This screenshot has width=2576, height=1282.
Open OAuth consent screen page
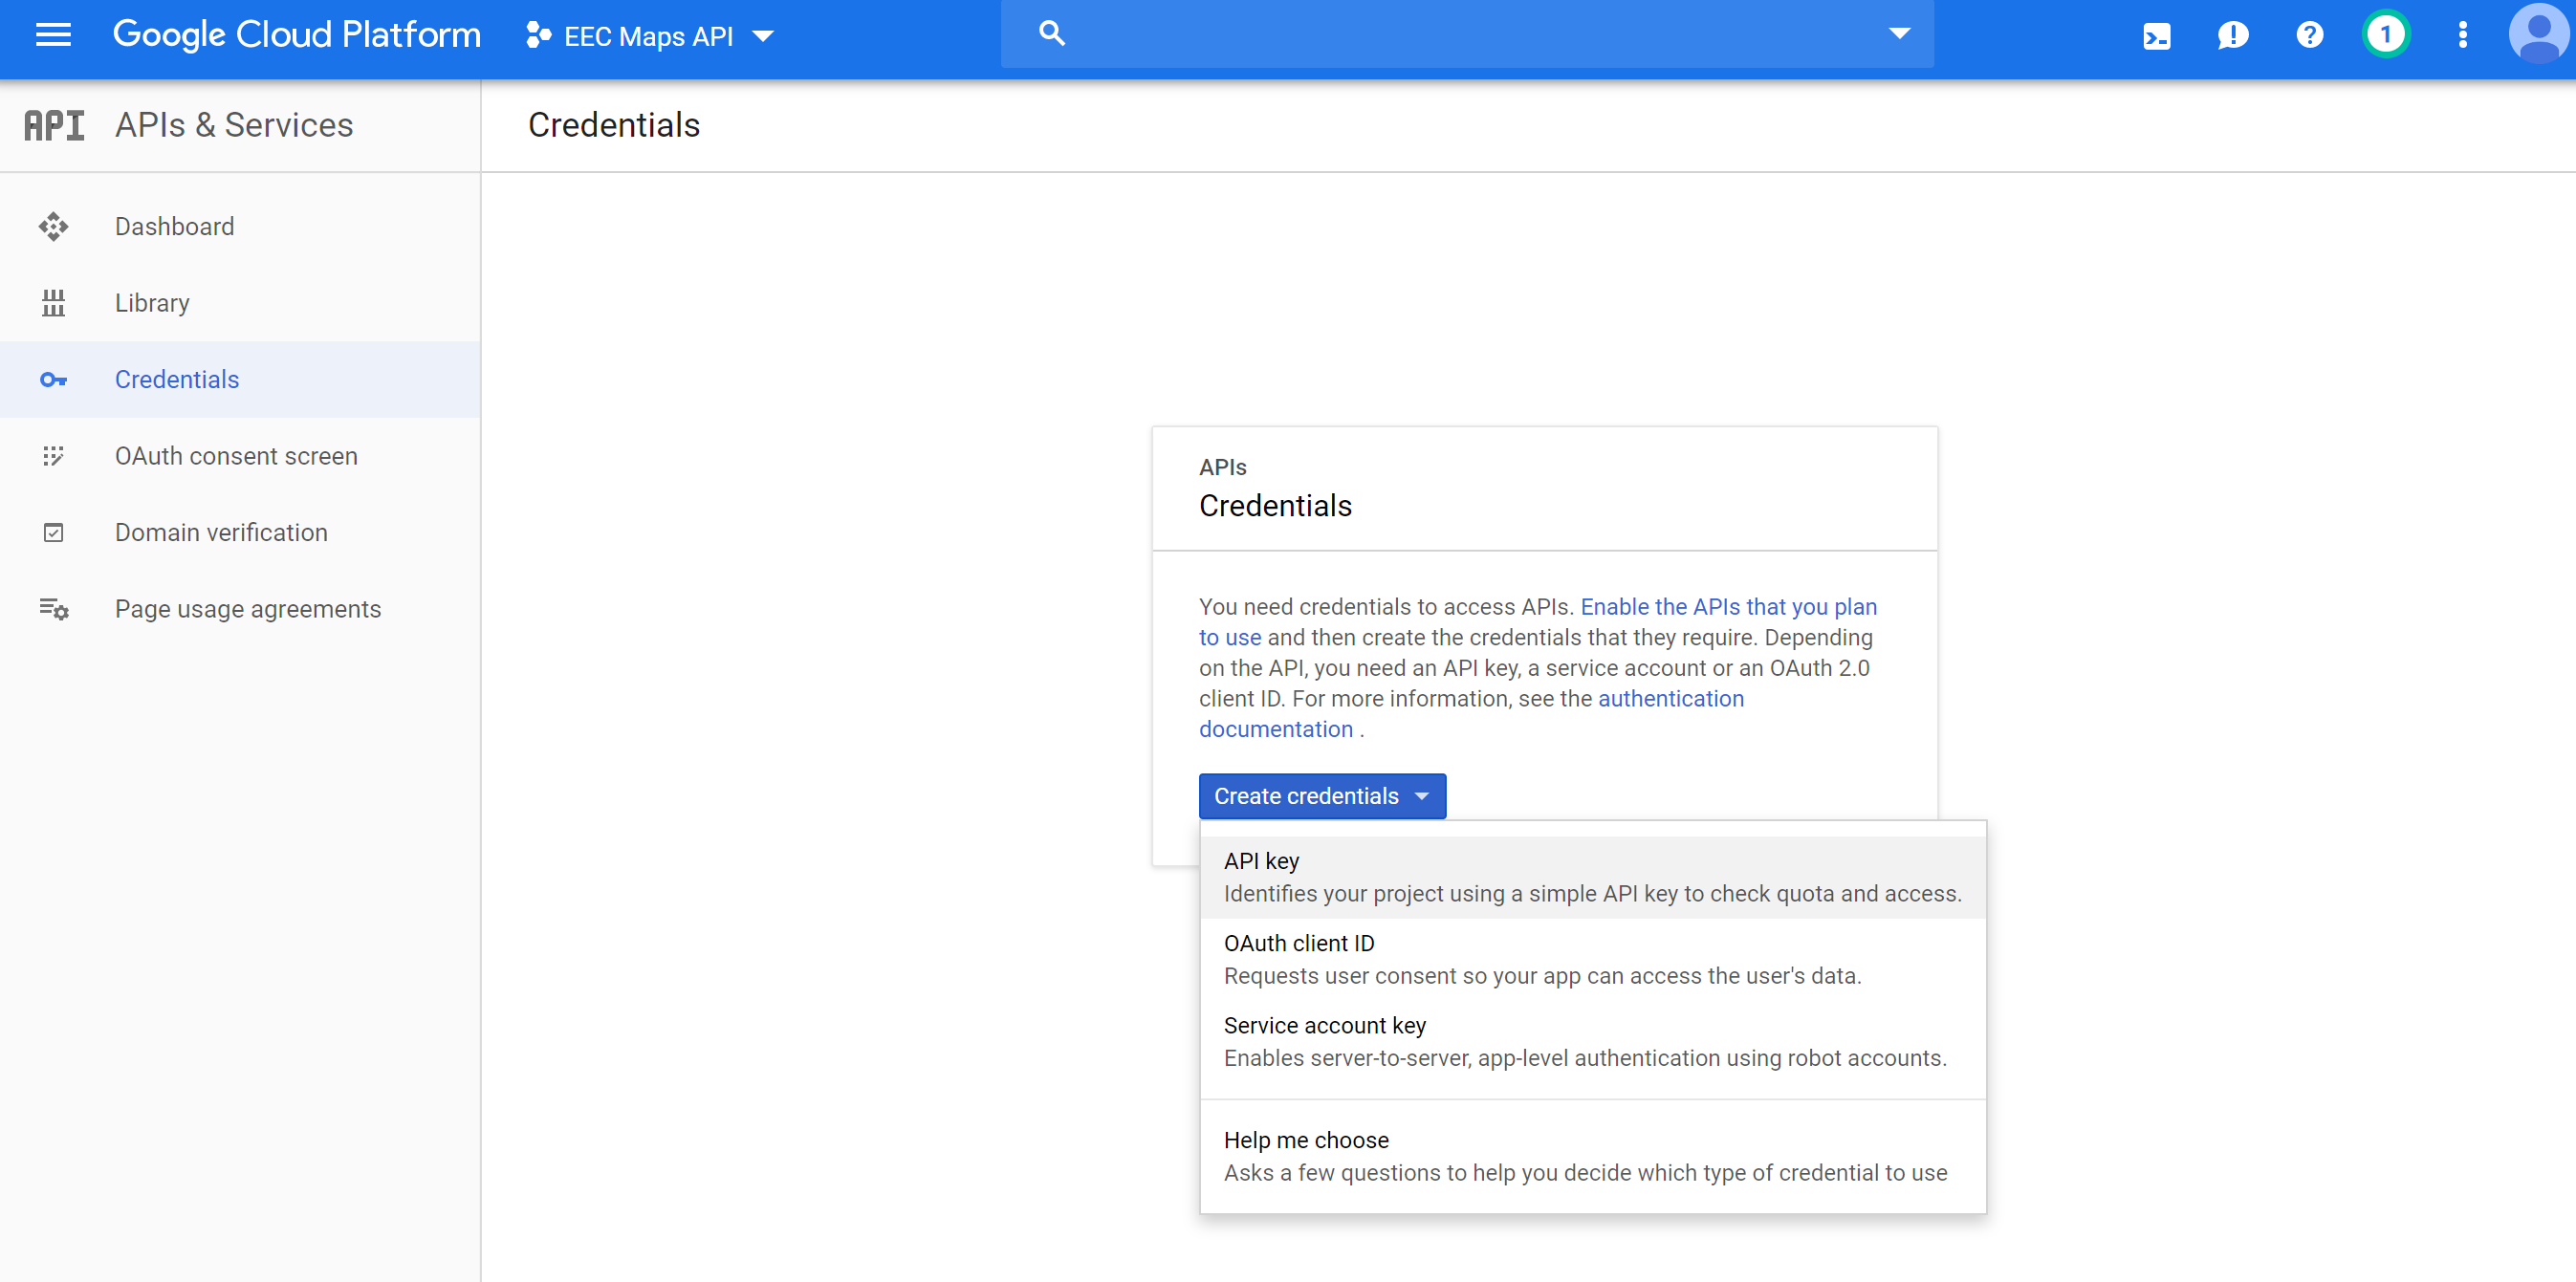pyautogui.click(x=236, y=456)
